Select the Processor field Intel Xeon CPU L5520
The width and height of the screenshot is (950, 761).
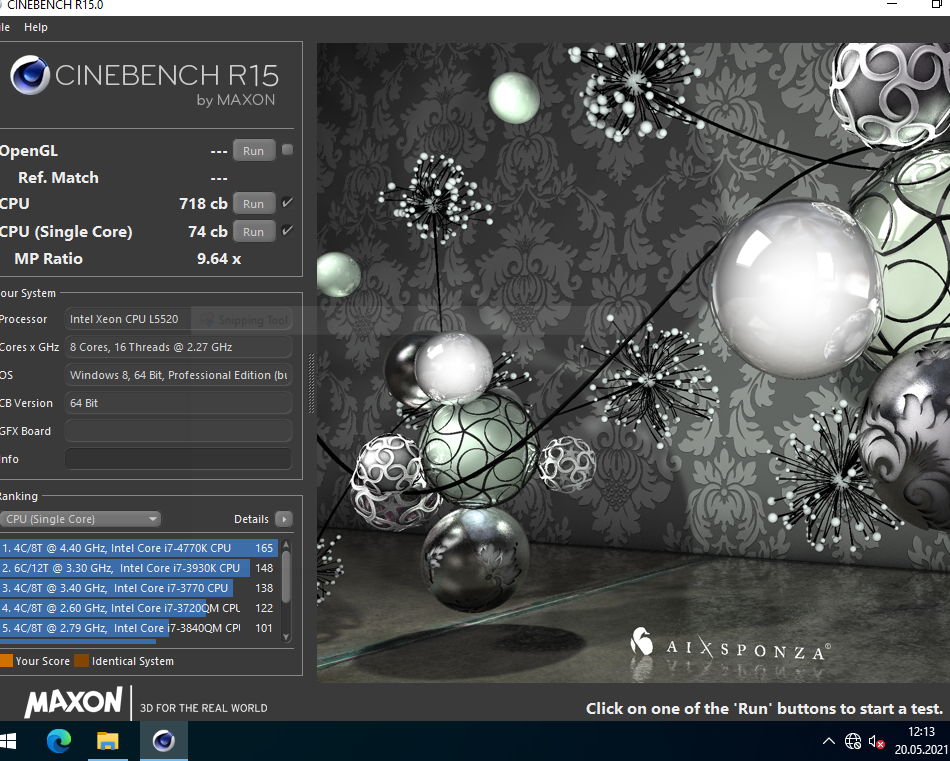(x=179, y=319)
